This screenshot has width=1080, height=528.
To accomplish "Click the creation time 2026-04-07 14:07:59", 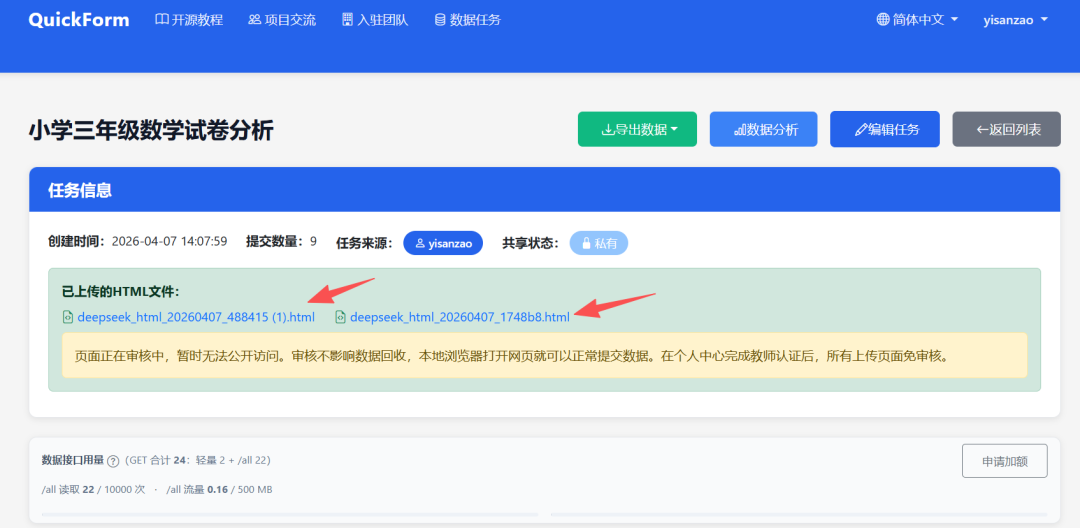I will tap(169, 242).
